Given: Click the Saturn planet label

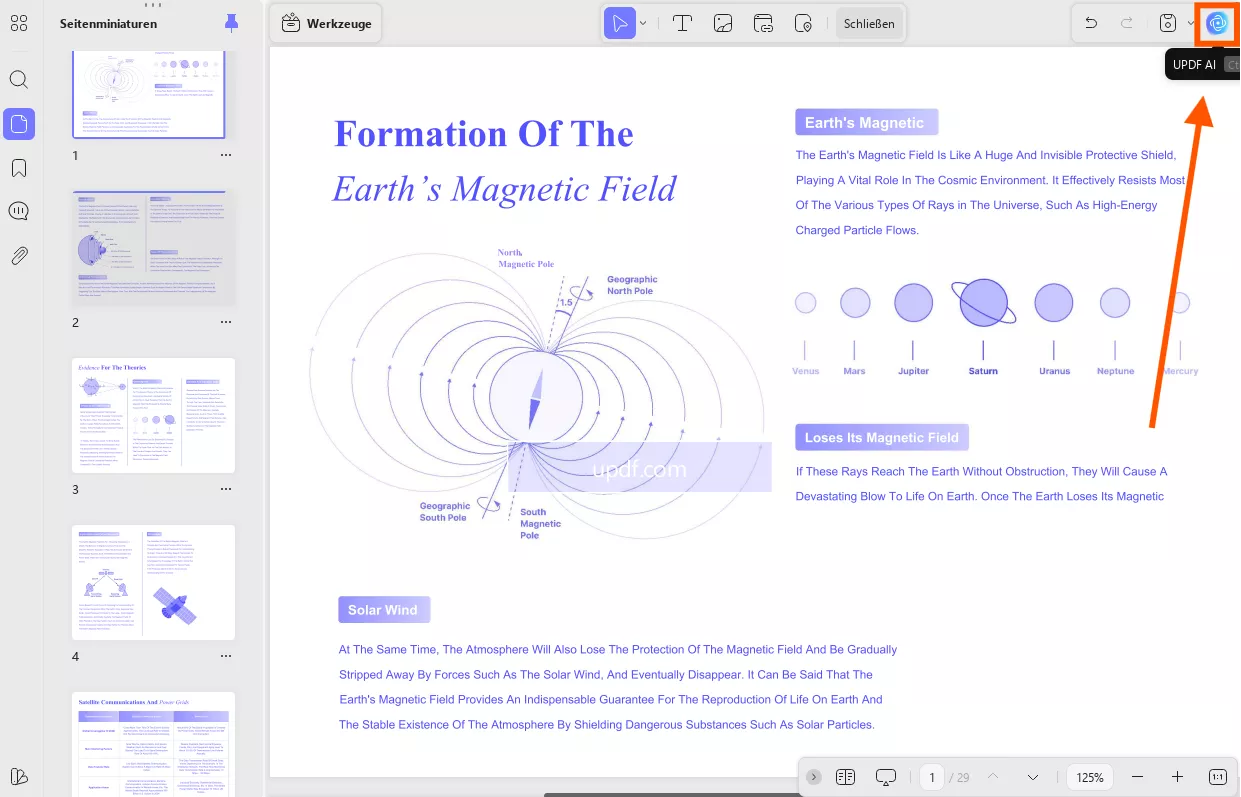Looking at the screenshot, I should [983, 371].
